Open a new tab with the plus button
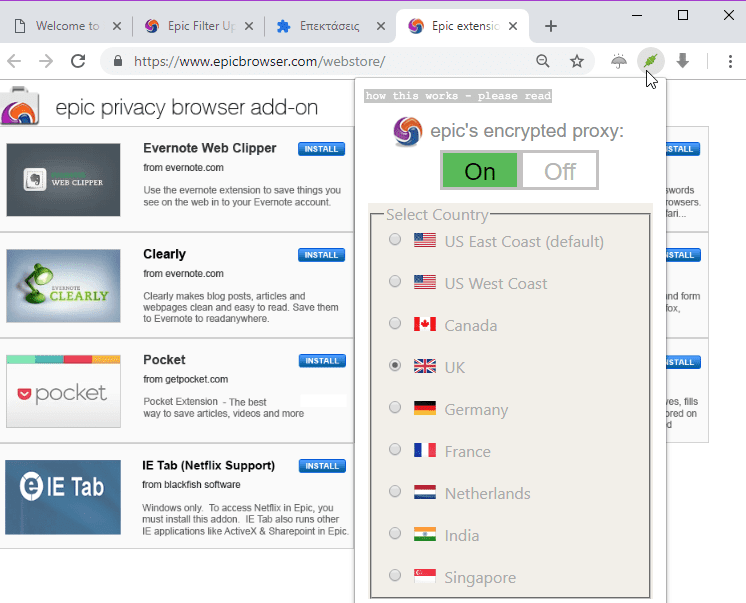The height and width of the screenshot is (603, 746). tap(550, 26)
